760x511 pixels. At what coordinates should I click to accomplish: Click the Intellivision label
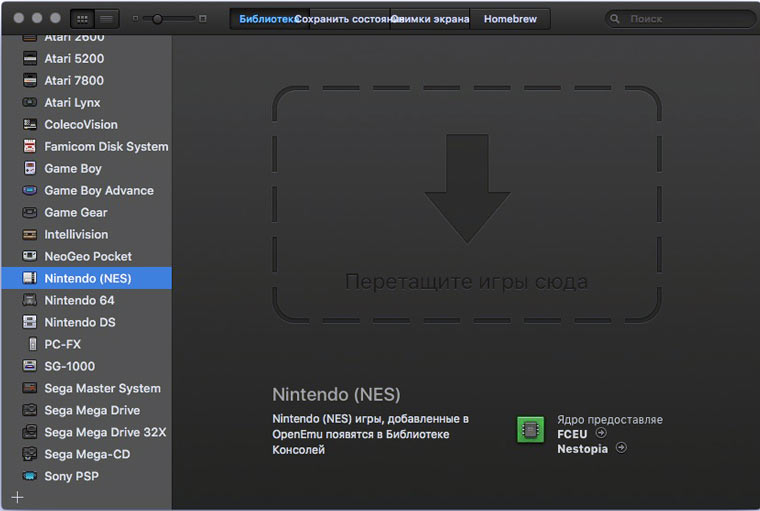point(77,235)
